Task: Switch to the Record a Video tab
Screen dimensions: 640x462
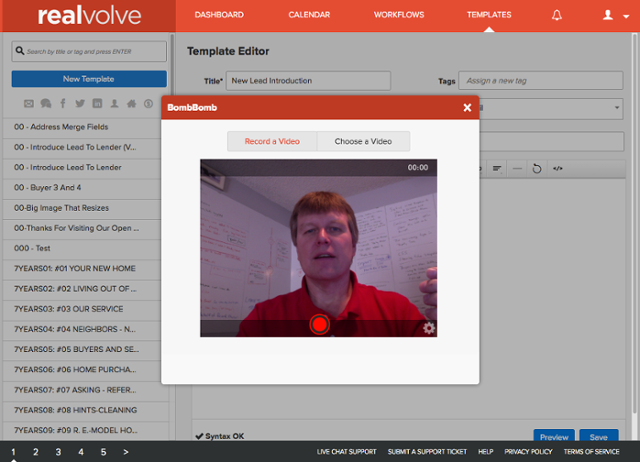Action: click(x=272, y=141)
